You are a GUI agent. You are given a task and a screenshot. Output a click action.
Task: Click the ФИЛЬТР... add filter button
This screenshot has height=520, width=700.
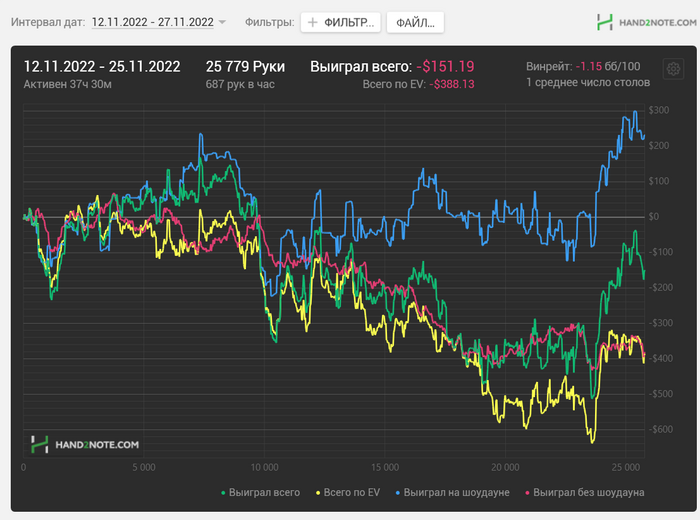tap(341, 22)
